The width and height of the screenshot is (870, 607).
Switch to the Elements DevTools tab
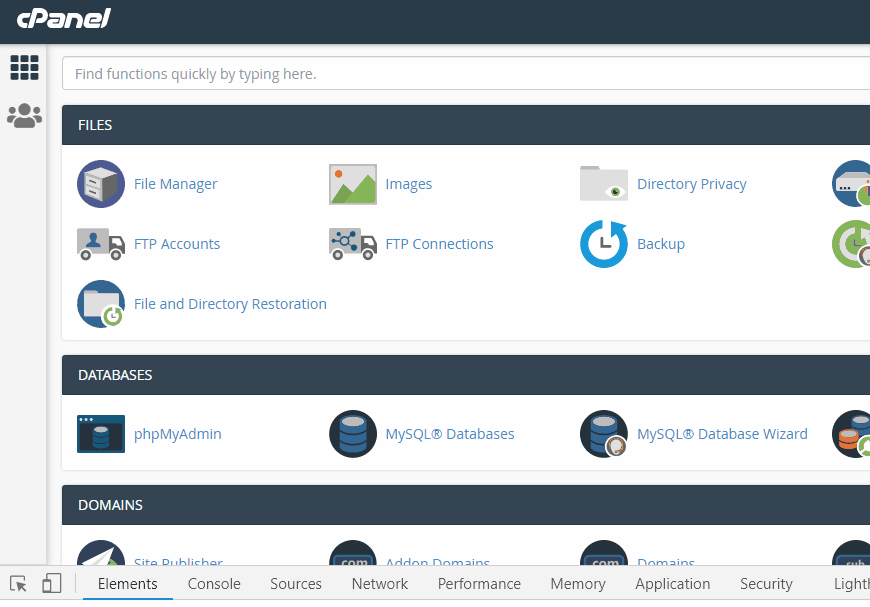pos(128,584)
